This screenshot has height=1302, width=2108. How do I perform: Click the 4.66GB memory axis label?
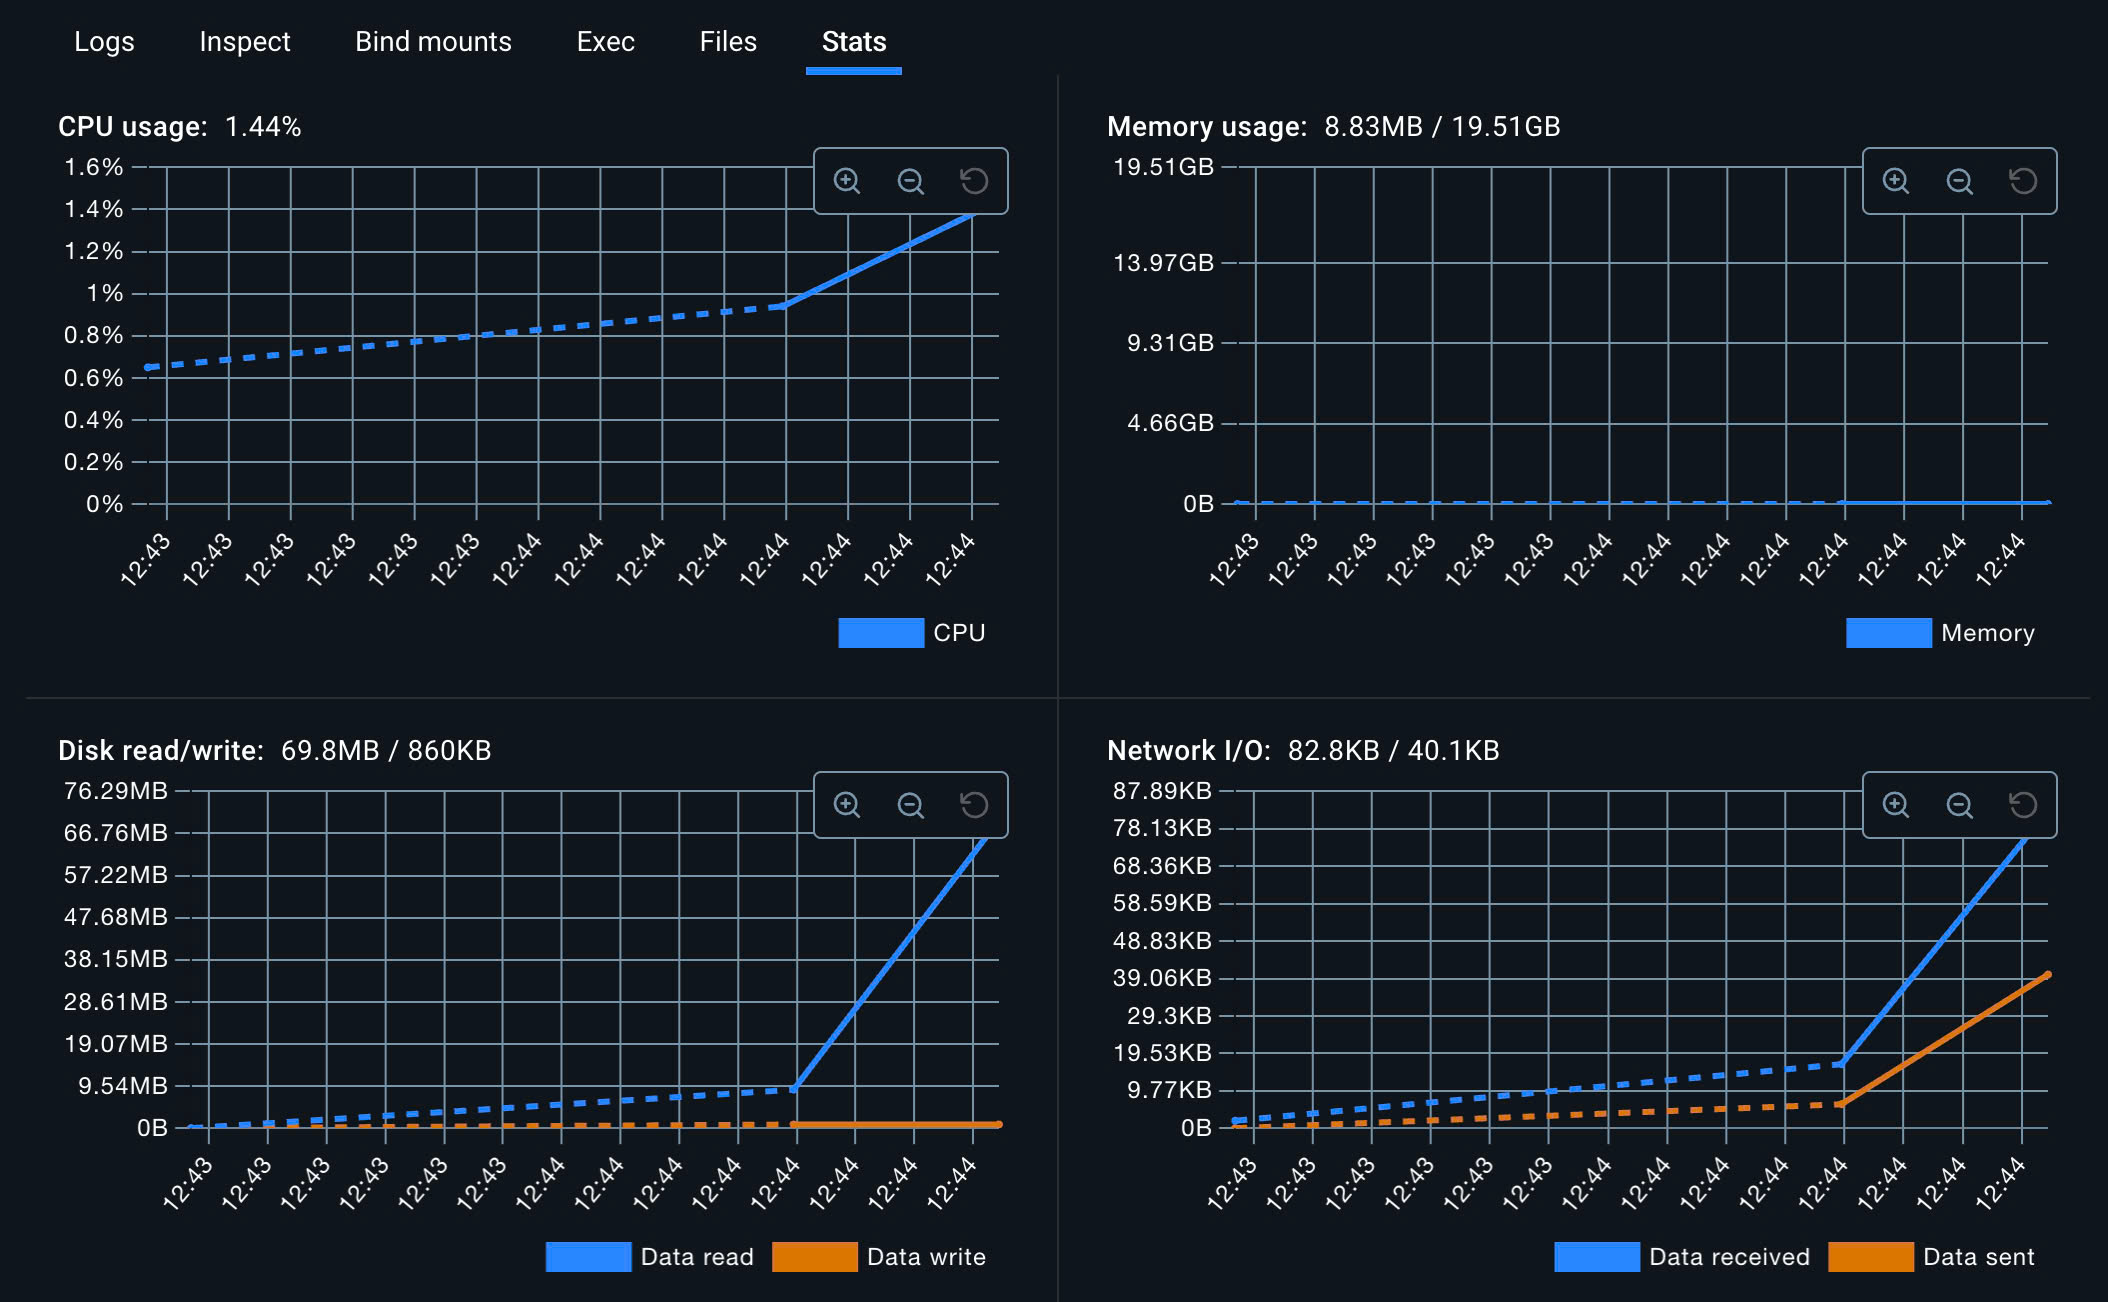click(1170, 423)
